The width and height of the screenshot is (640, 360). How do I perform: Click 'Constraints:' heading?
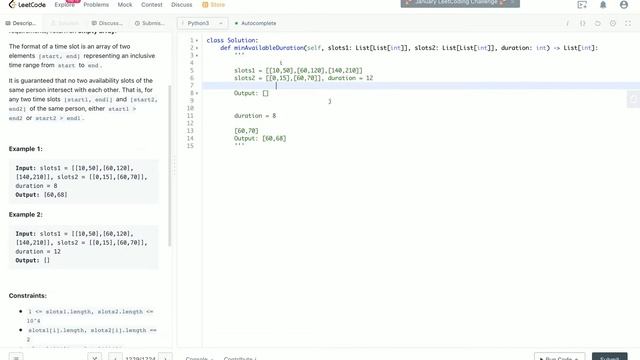(x=28, y=296)
